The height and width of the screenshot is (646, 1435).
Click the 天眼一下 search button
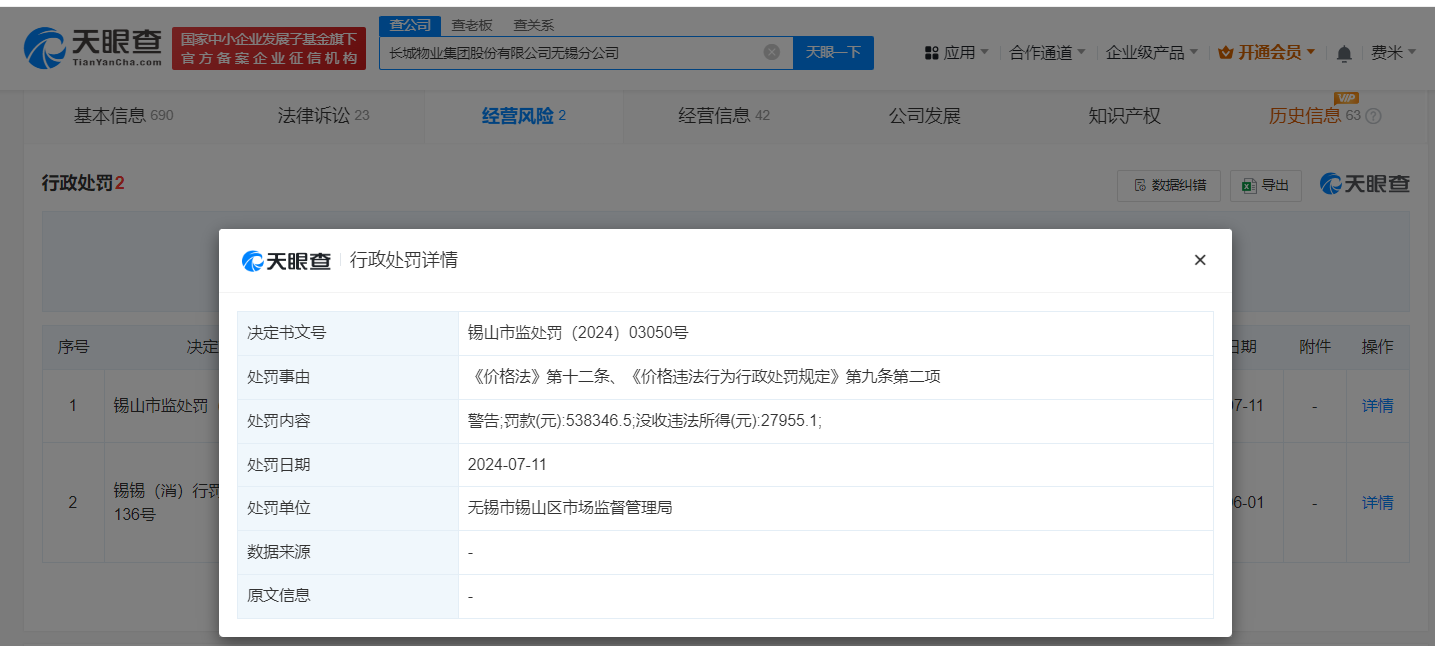coord(833,52)
